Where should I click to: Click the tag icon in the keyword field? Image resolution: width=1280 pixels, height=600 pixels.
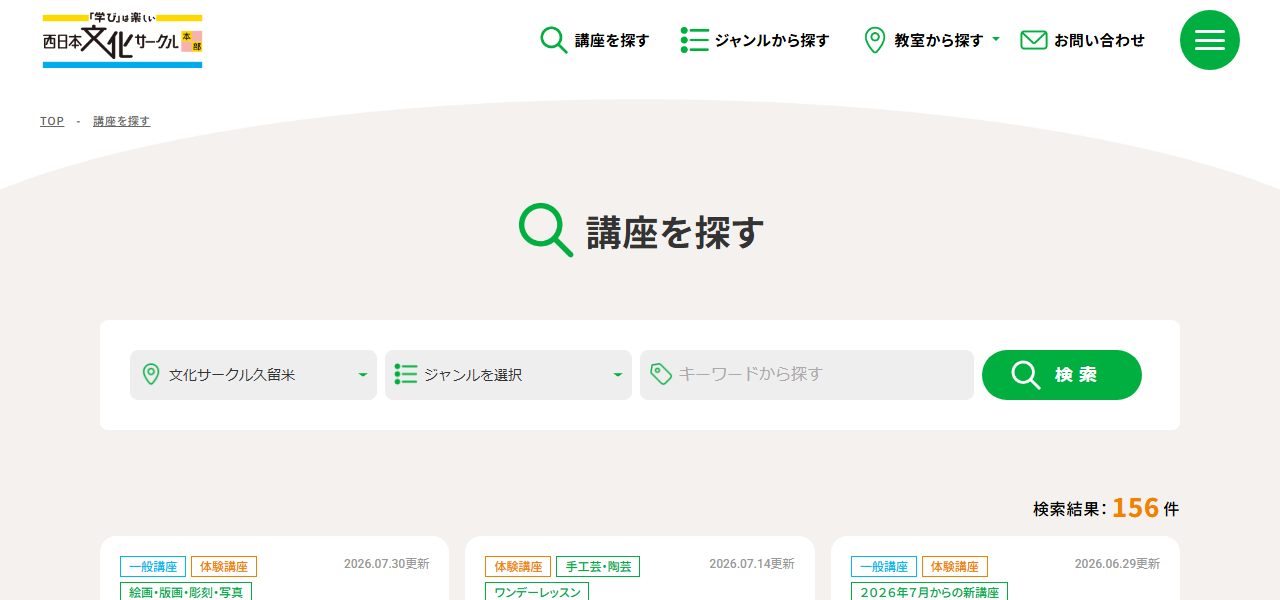click(660, 374)
